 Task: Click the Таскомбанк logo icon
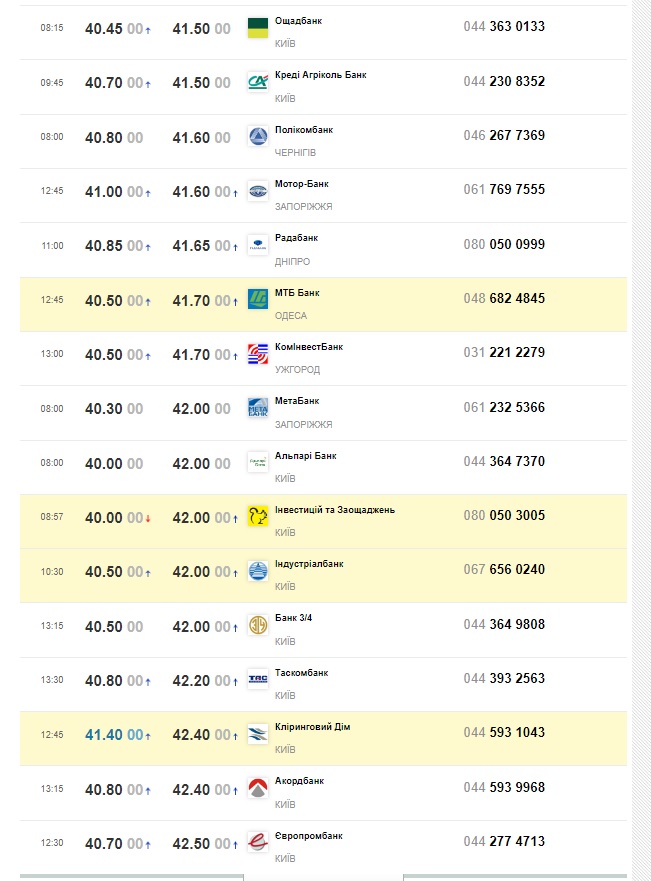[258, 680]
